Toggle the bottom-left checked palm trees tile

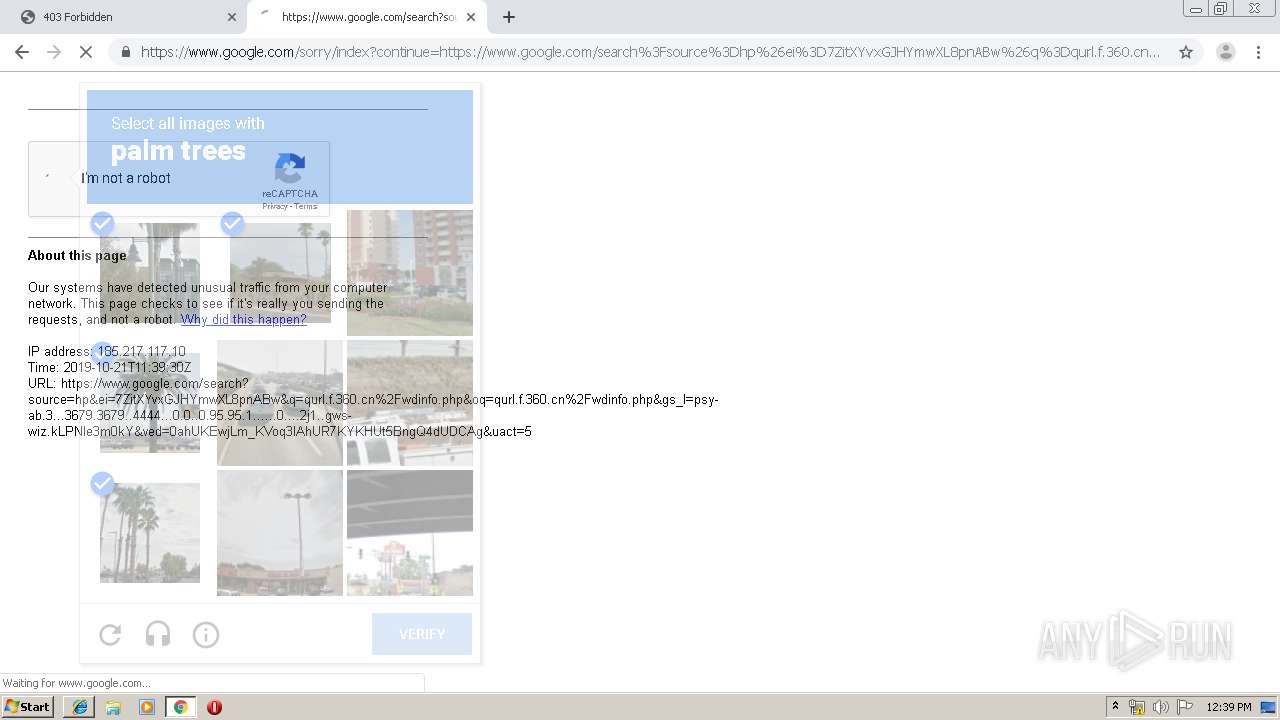(150, 533)
